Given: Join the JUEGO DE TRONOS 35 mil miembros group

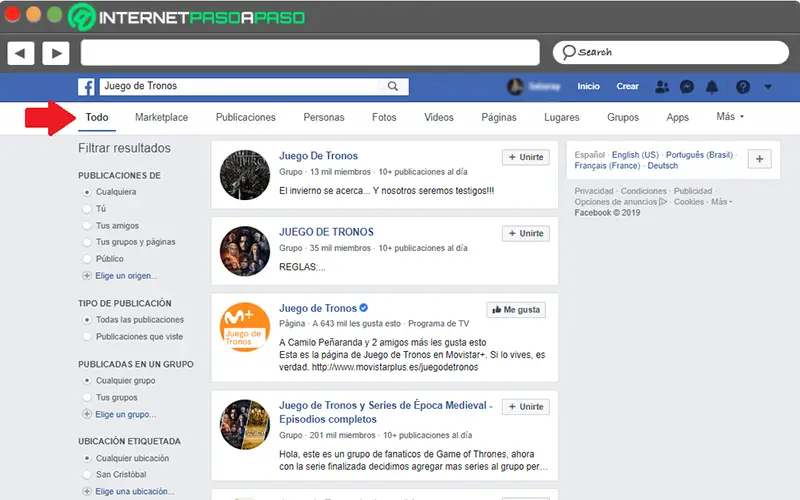Looking at the screenshot, I should click(x=526, y=234).
